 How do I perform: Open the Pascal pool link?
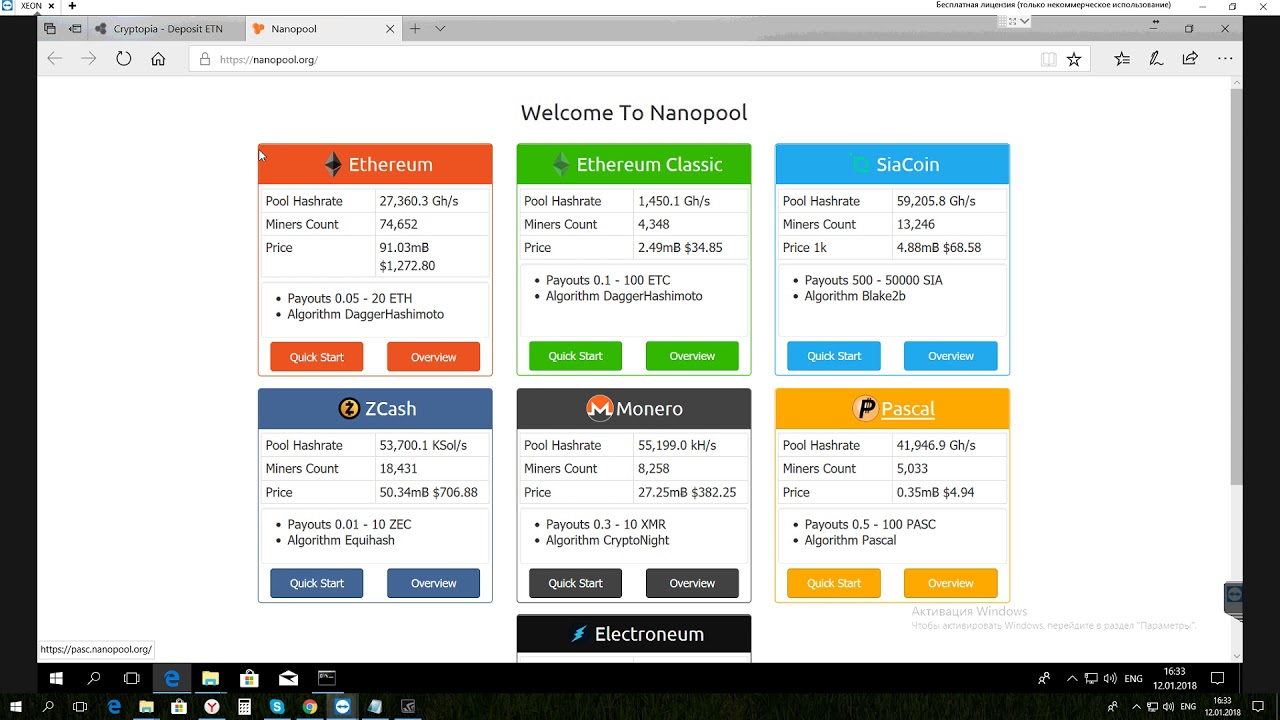[x=907, y=409]
